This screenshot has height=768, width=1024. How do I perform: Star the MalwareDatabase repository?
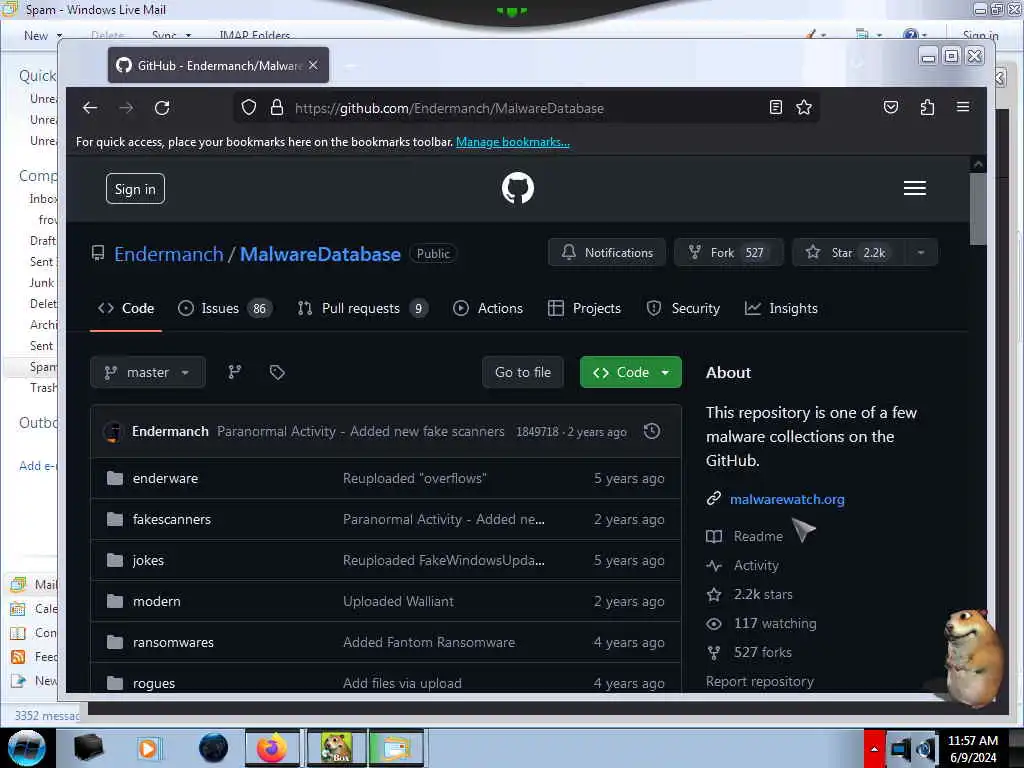tap(848, 253)
